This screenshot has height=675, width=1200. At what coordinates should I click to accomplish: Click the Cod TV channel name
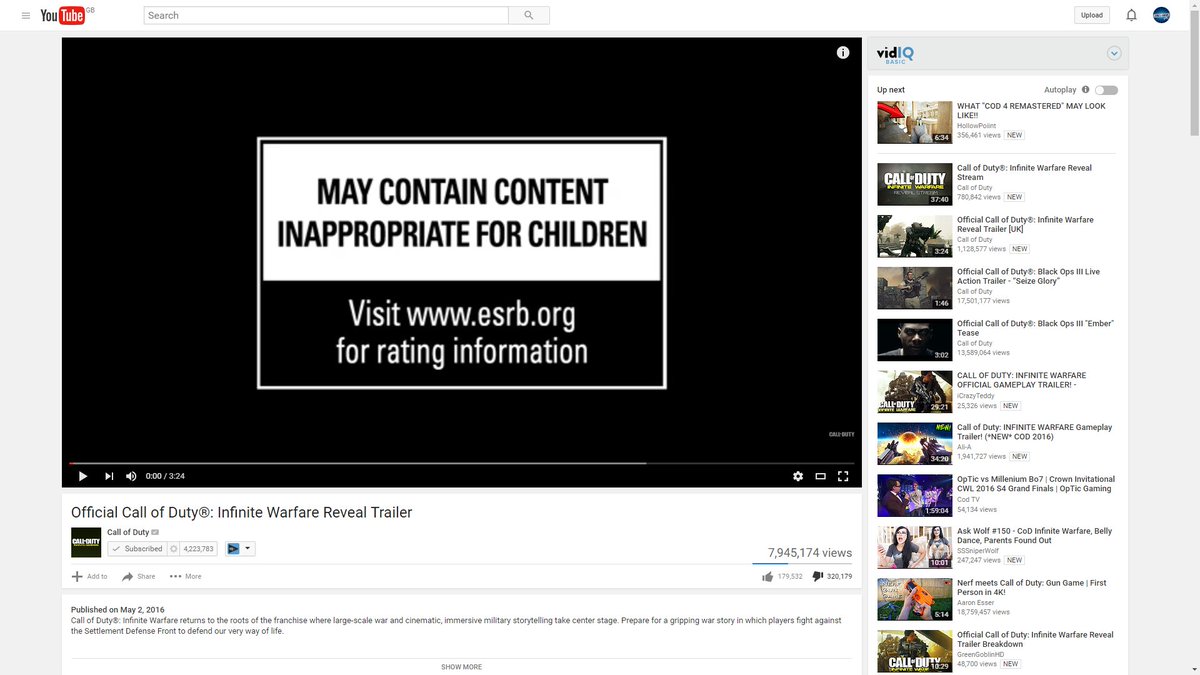968,498
